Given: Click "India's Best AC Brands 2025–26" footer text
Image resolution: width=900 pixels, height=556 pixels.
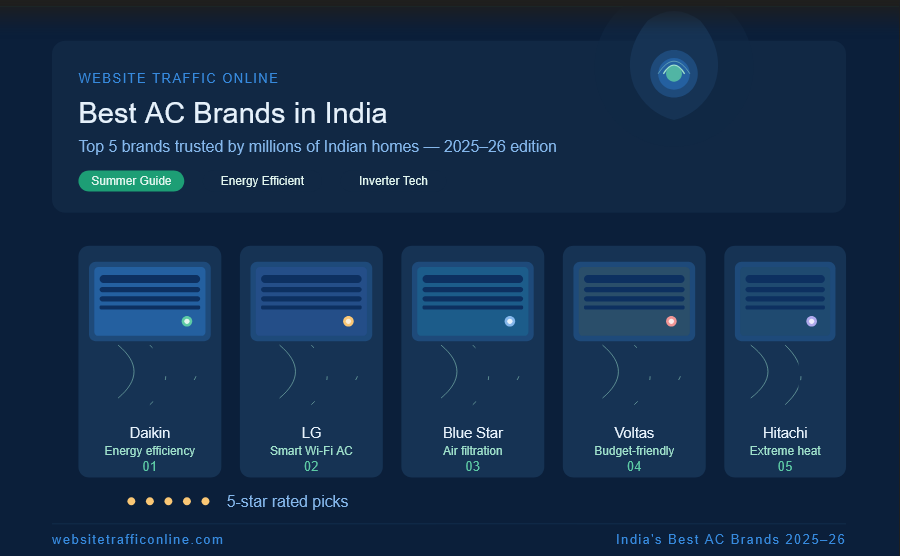Looking at the screenshot, I should pyautogui.click(x=731, y=540).
